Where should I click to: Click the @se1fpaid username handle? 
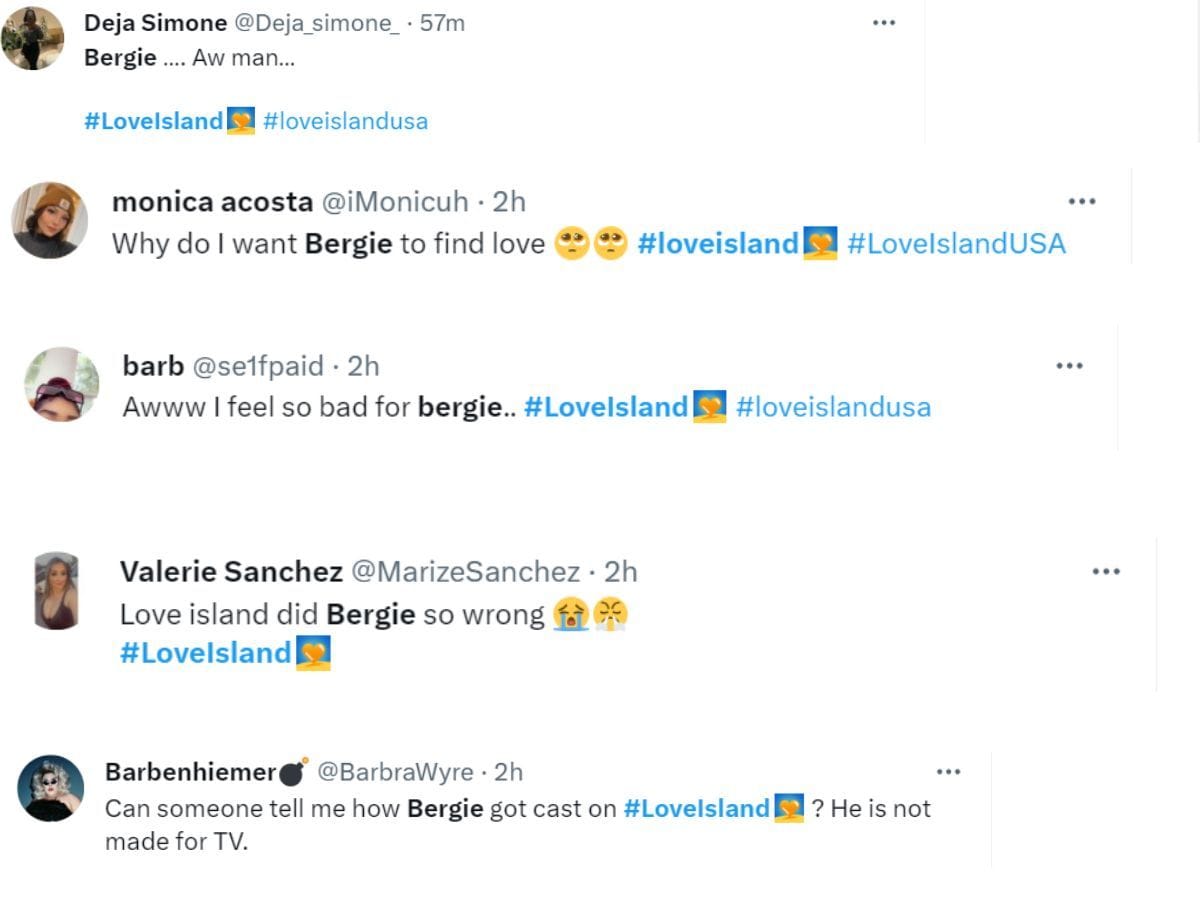point(259,366)
